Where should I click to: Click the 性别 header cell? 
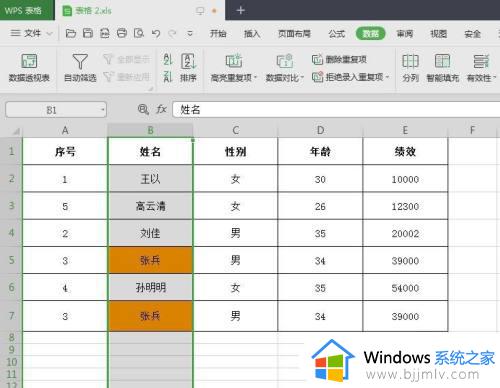pyautogui.click(x=236, y=151)
